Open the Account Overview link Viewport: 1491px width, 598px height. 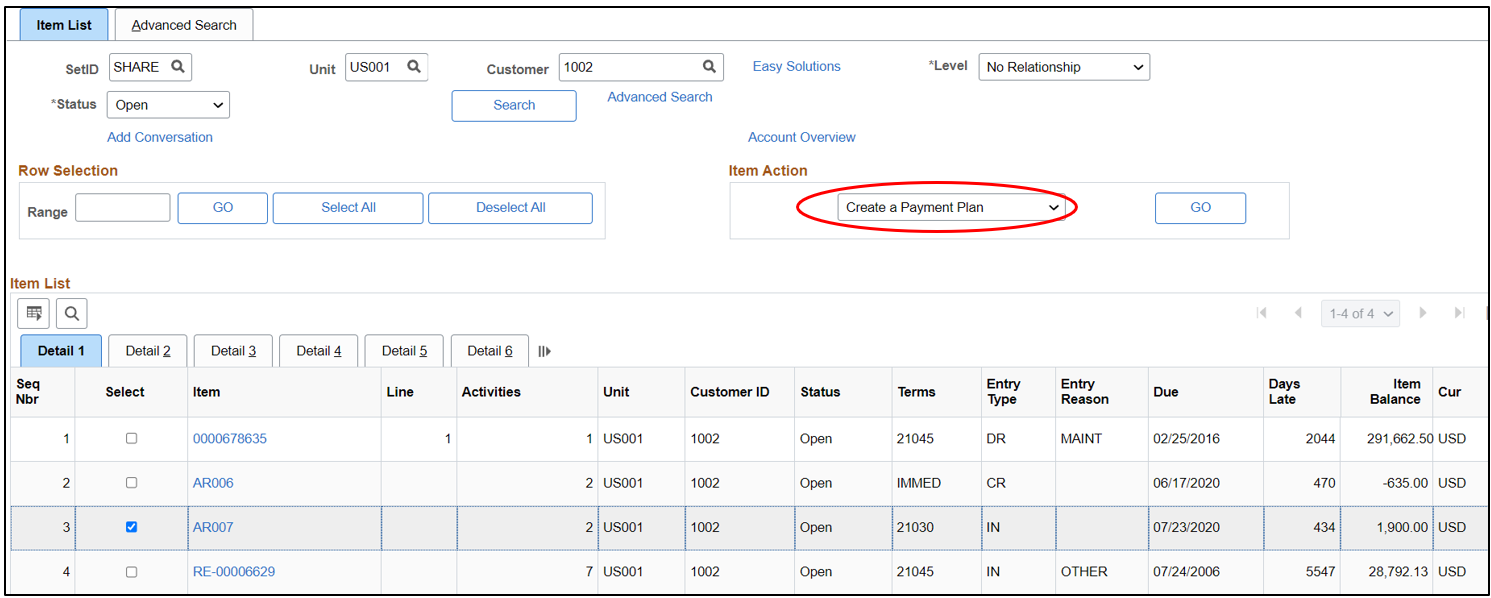(x=801, y=137)
